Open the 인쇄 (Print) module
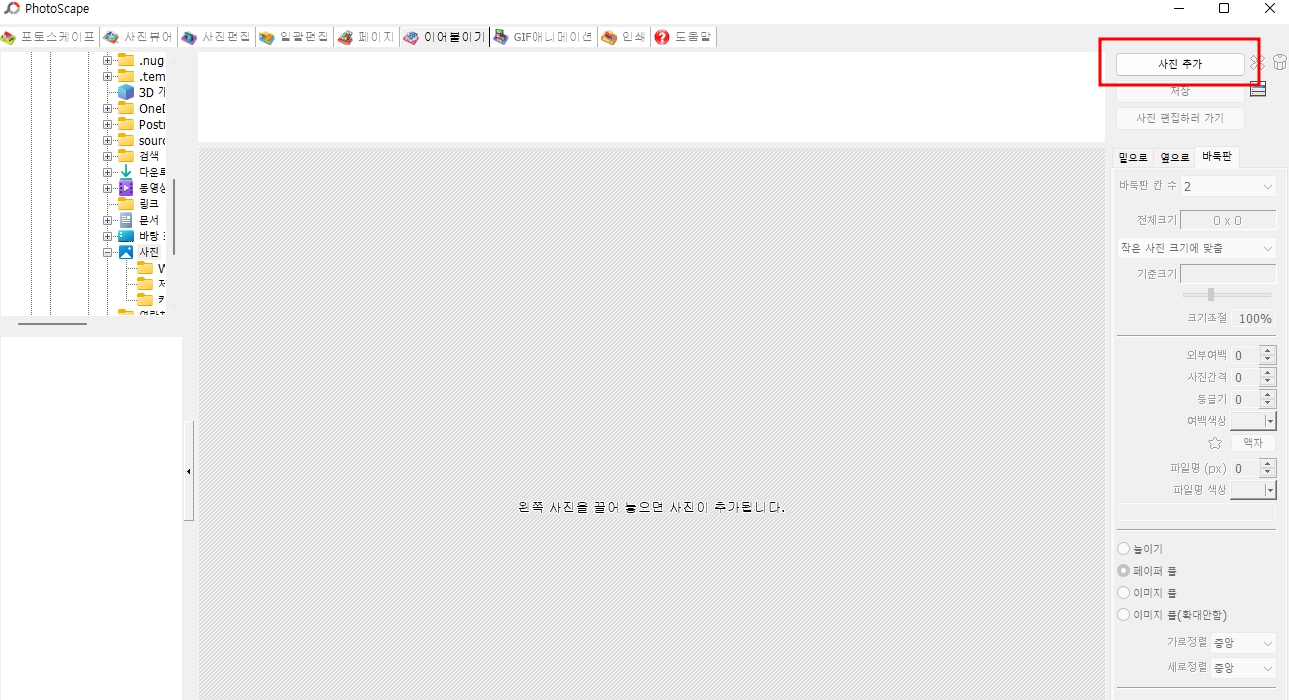 (624, 36)
